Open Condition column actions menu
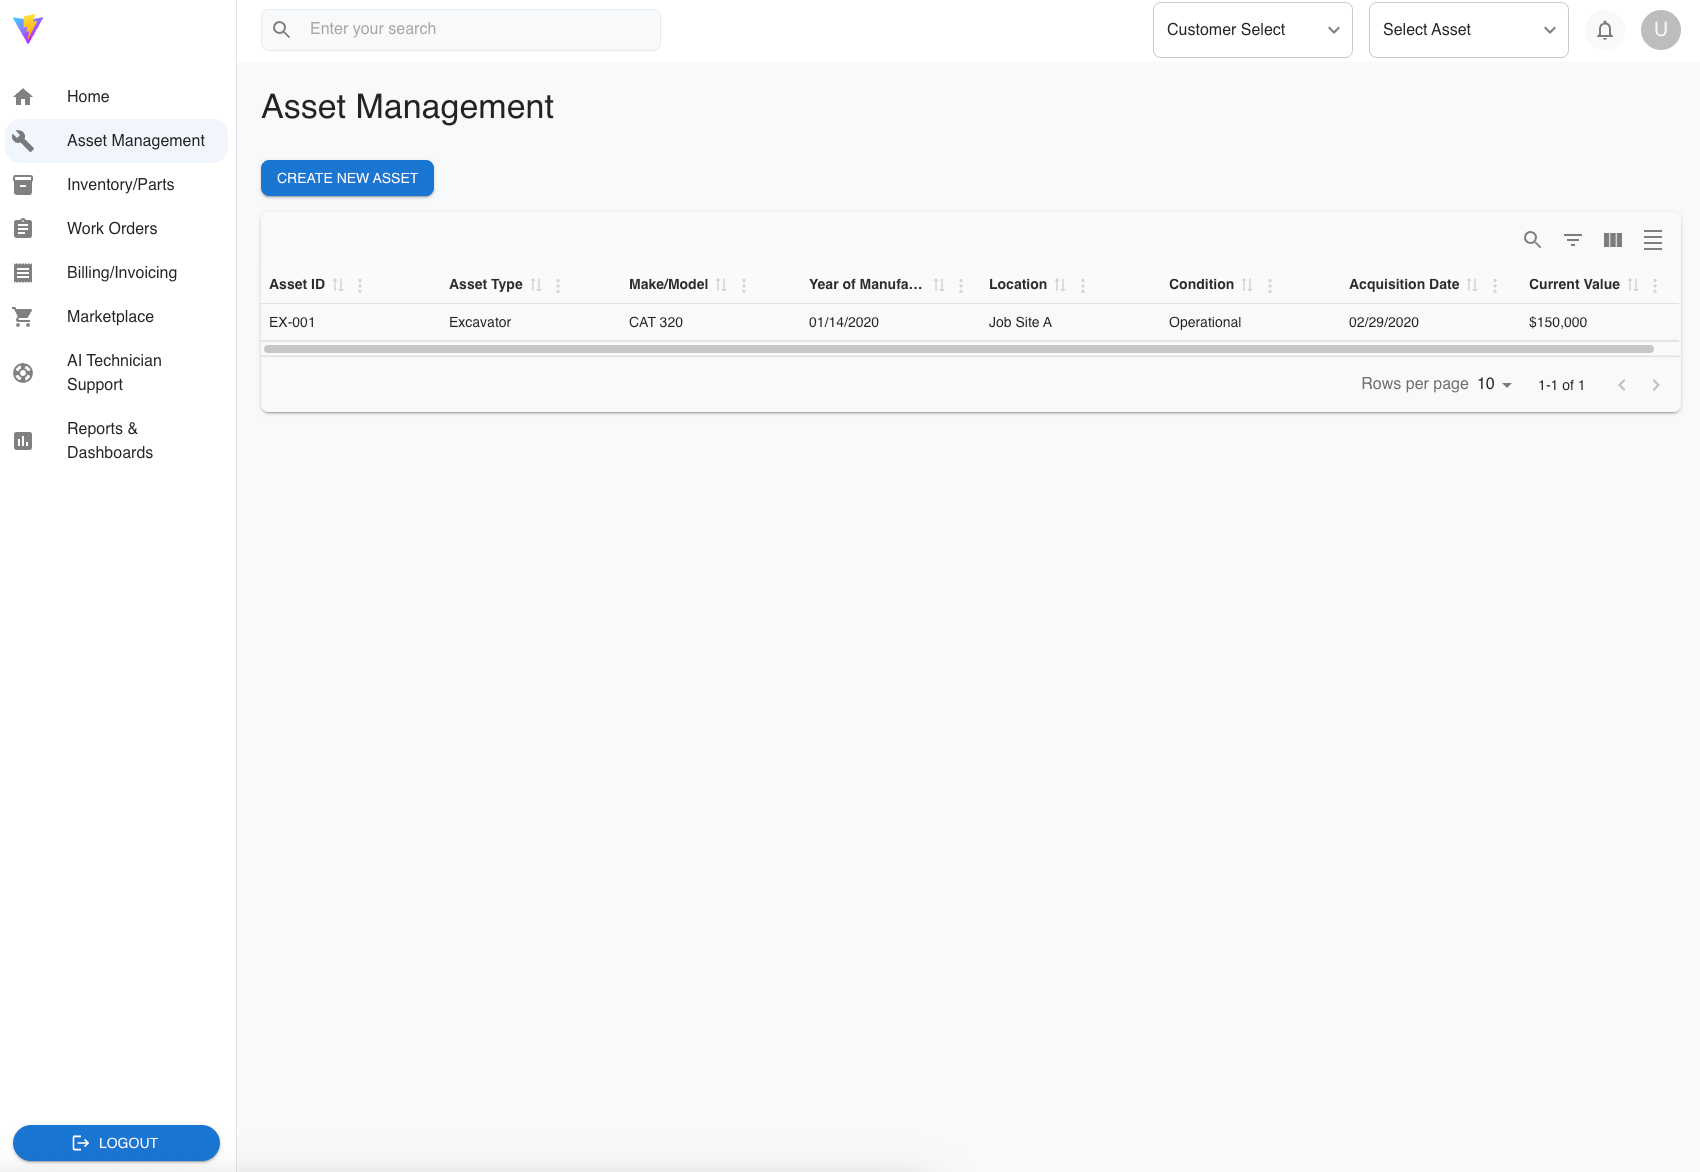Image resolution: width=1700 pixels, height=1172 pixels. click(x=1270, y=285)
